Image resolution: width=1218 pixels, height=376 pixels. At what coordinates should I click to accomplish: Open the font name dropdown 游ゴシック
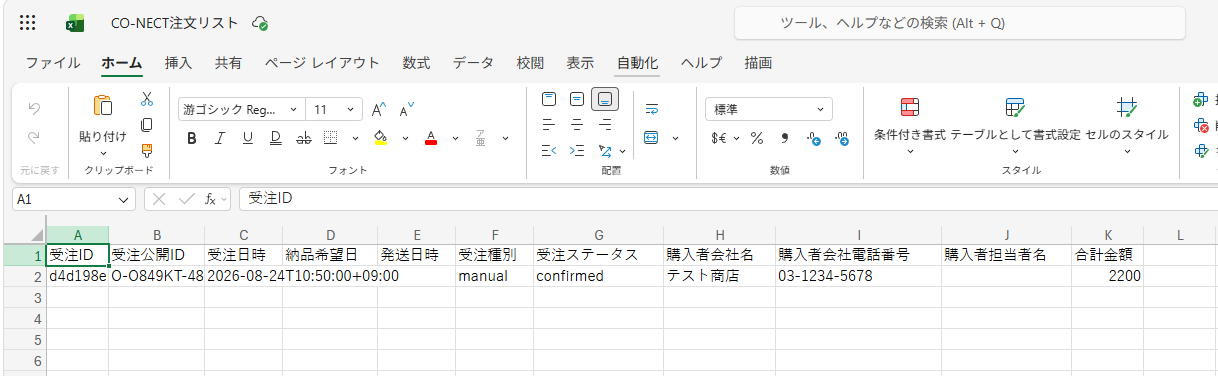pyautogui.click(x=293, y=110)
